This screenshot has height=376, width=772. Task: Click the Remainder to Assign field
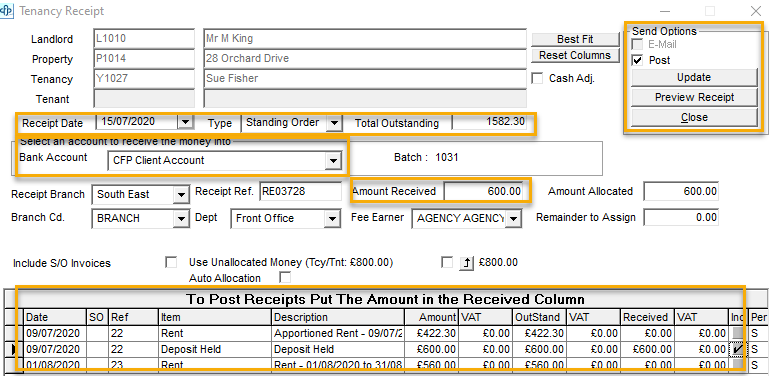click(x=681, y=217)
